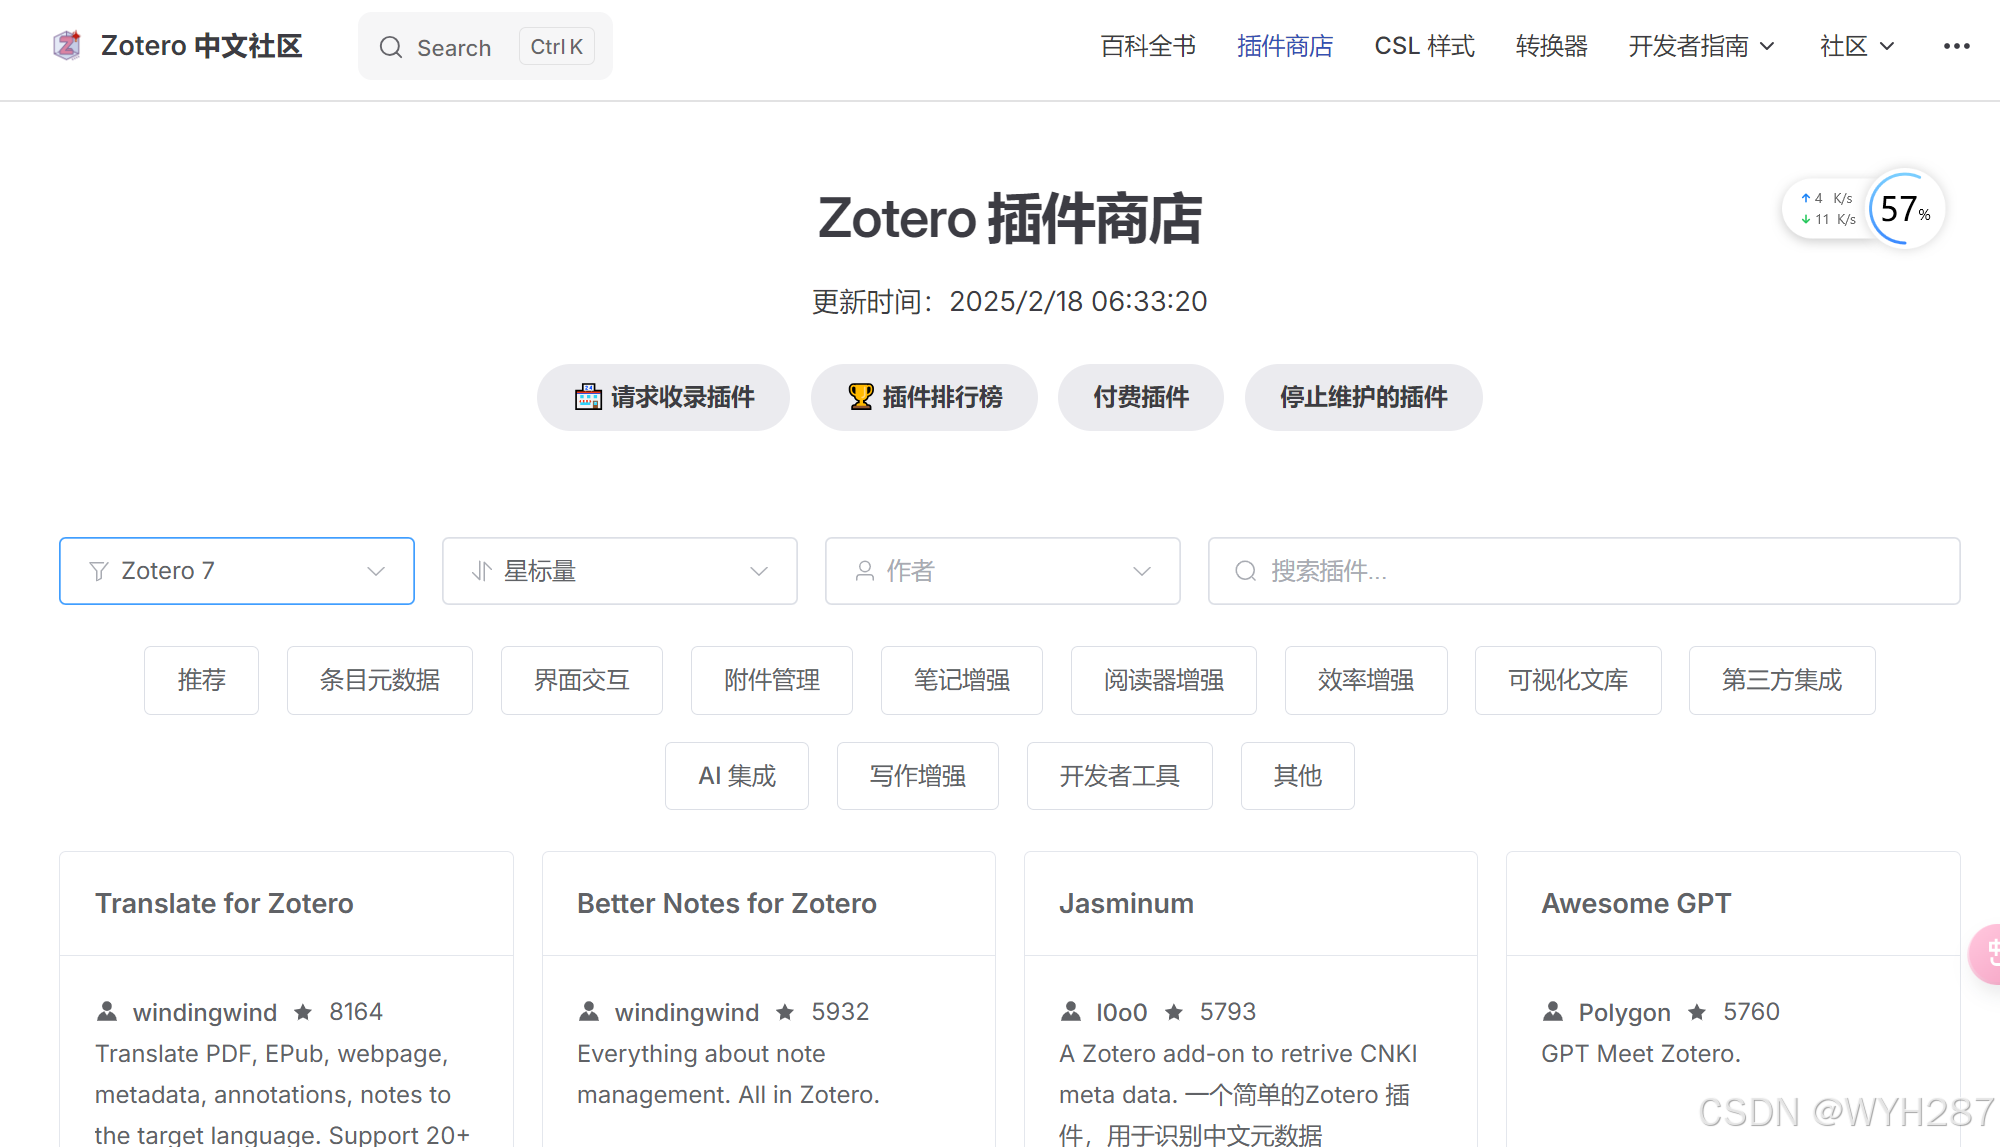Click the 付费插件 button
Image resolution: width=2000 pixels, height=1147 pixels.
coord(1141,397)
